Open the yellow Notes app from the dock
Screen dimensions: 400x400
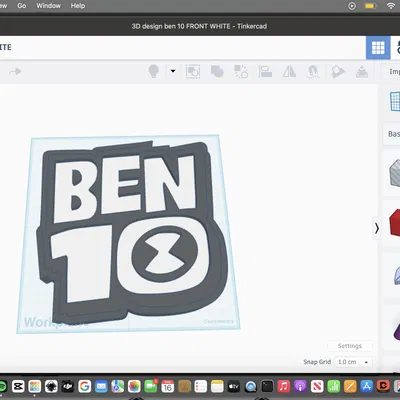[x=217, y=386]
